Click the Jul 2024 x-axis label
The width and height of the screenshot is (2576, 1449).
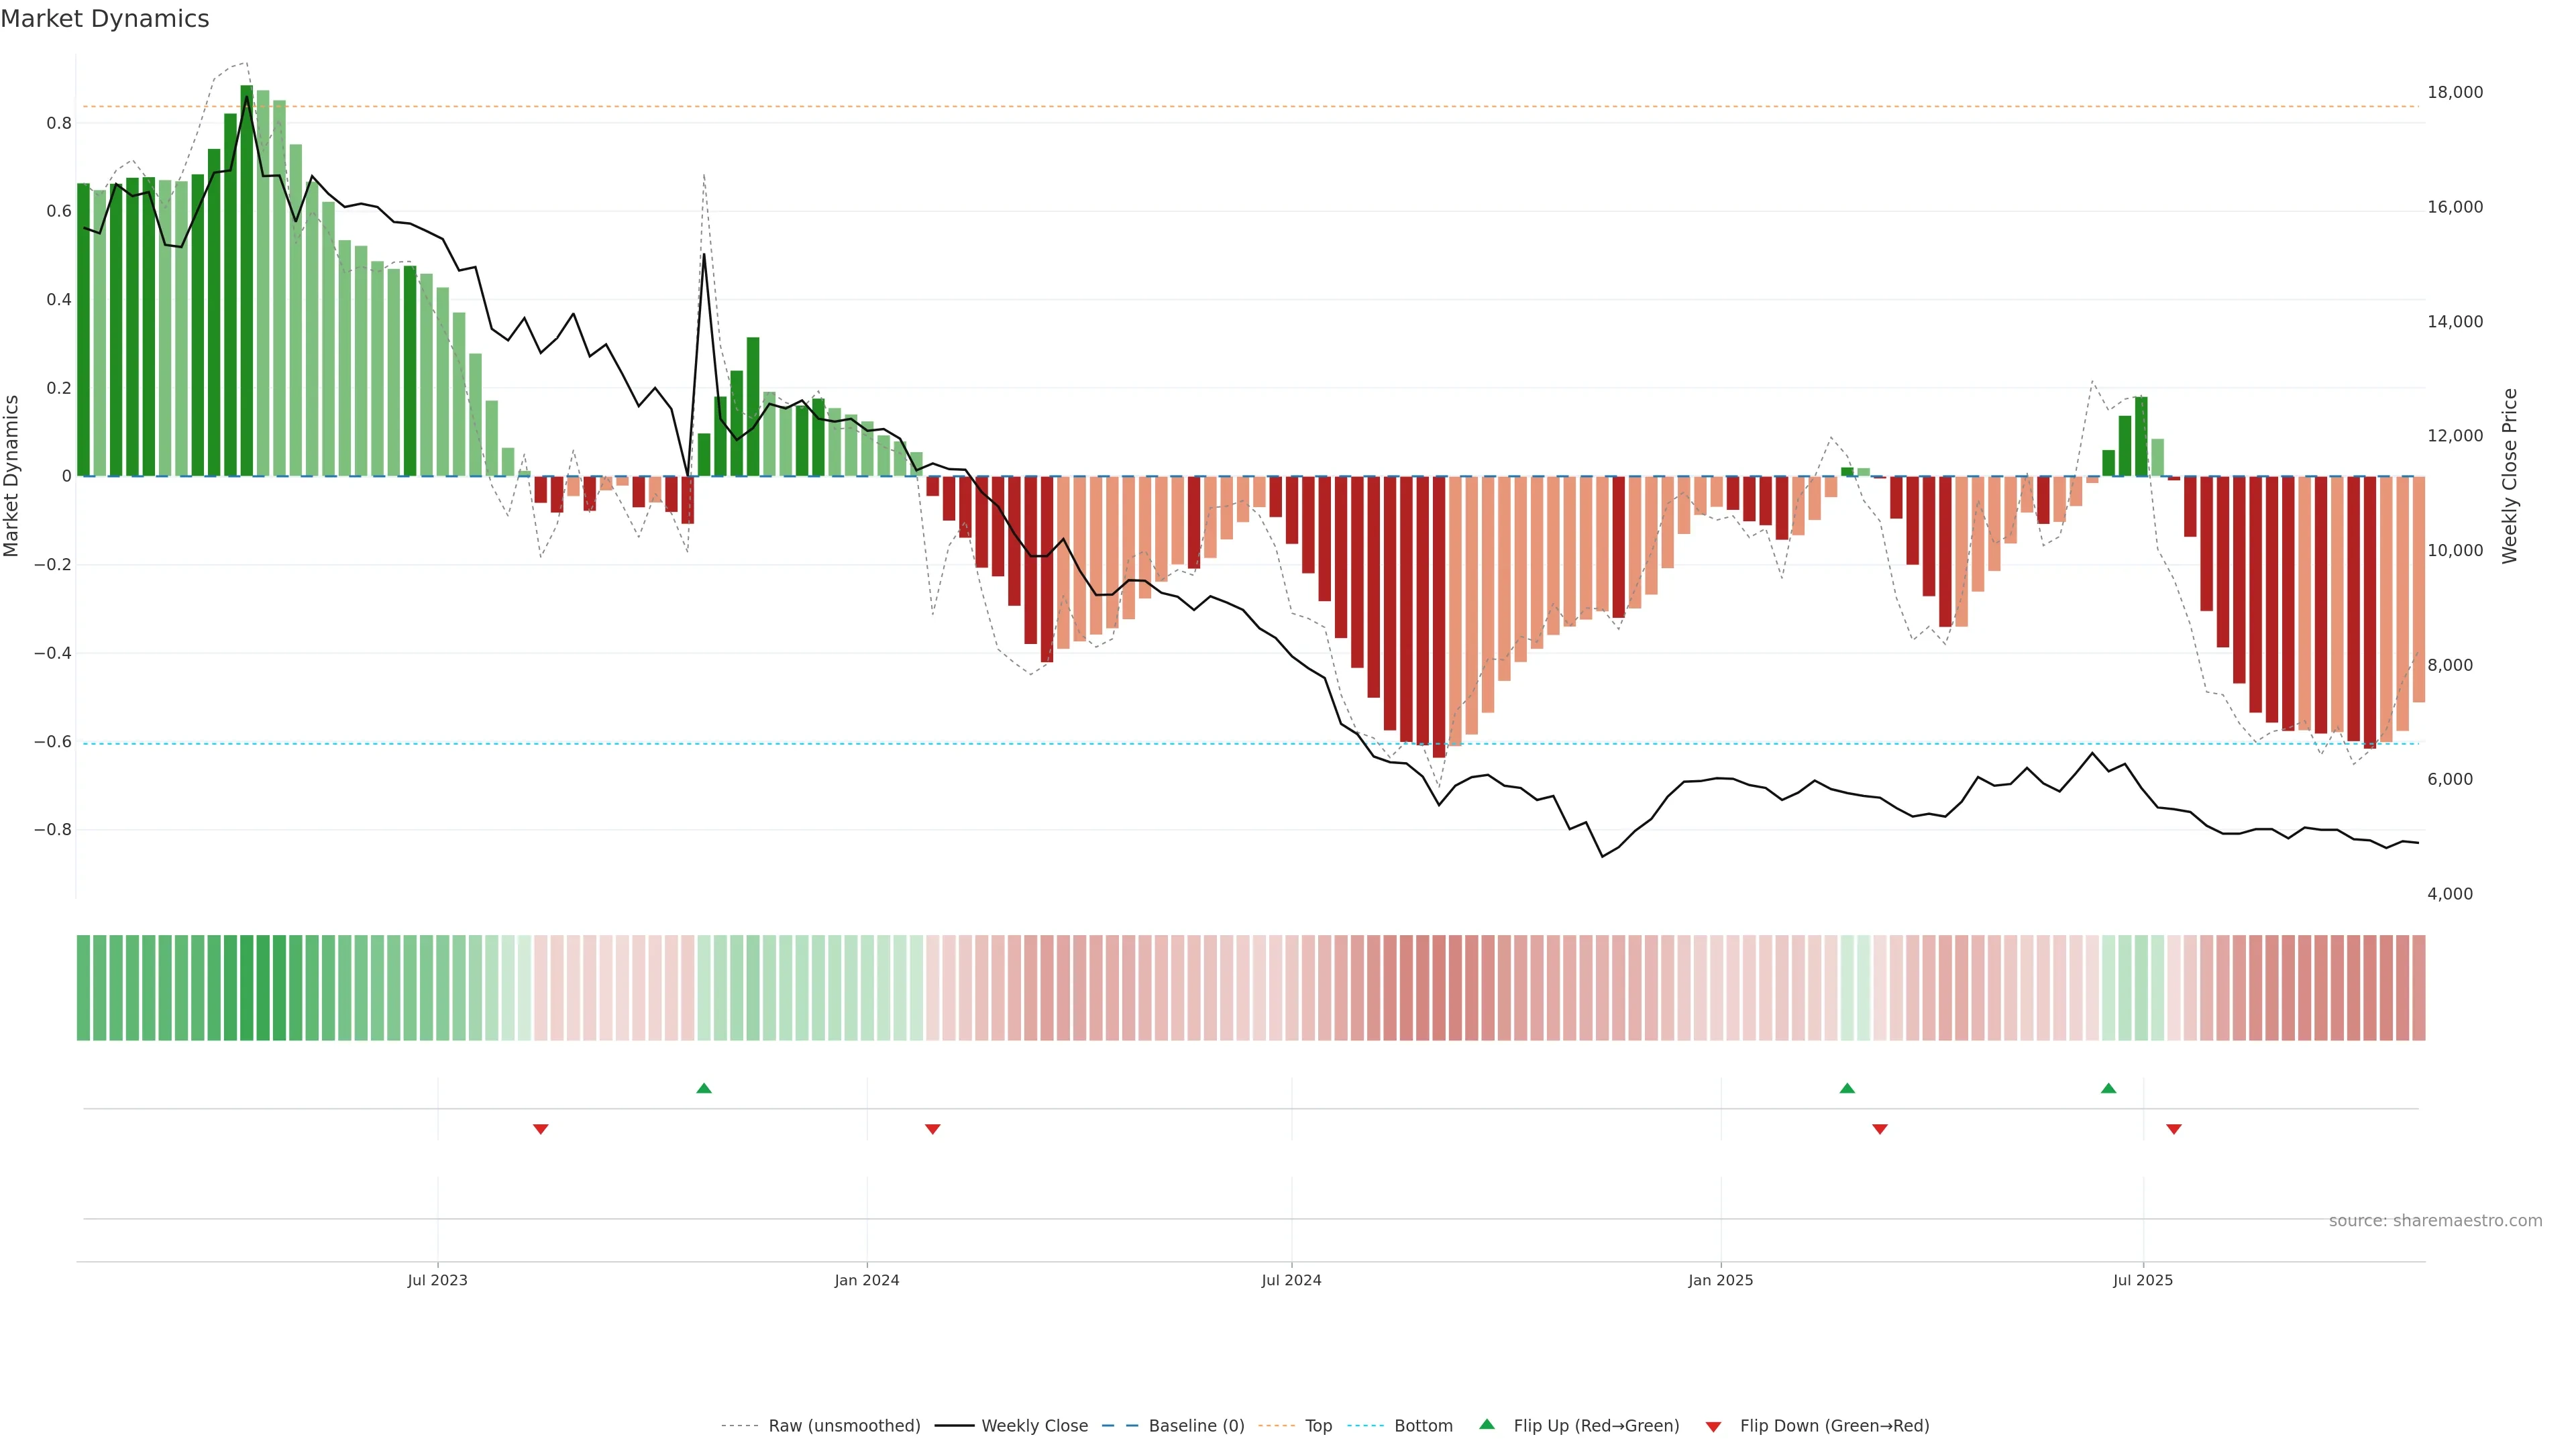tap(1291, 1280)
